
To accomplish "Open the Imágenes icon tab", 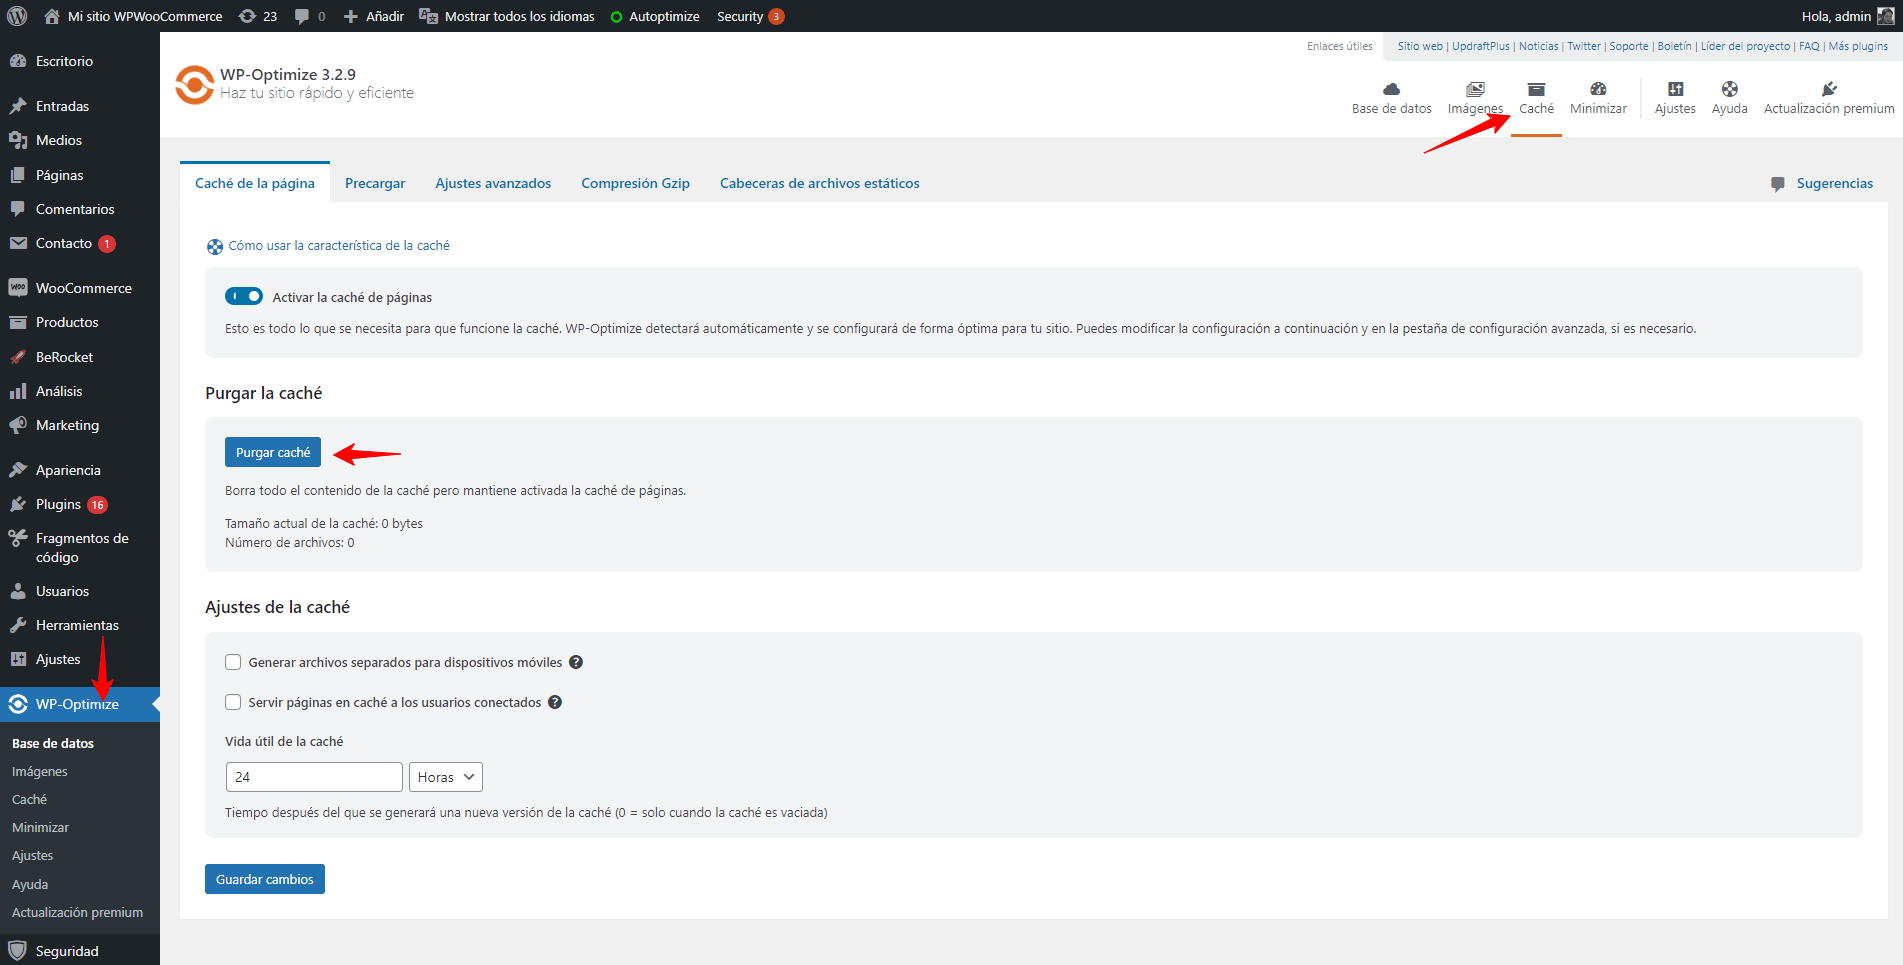I will point(1475,89).
